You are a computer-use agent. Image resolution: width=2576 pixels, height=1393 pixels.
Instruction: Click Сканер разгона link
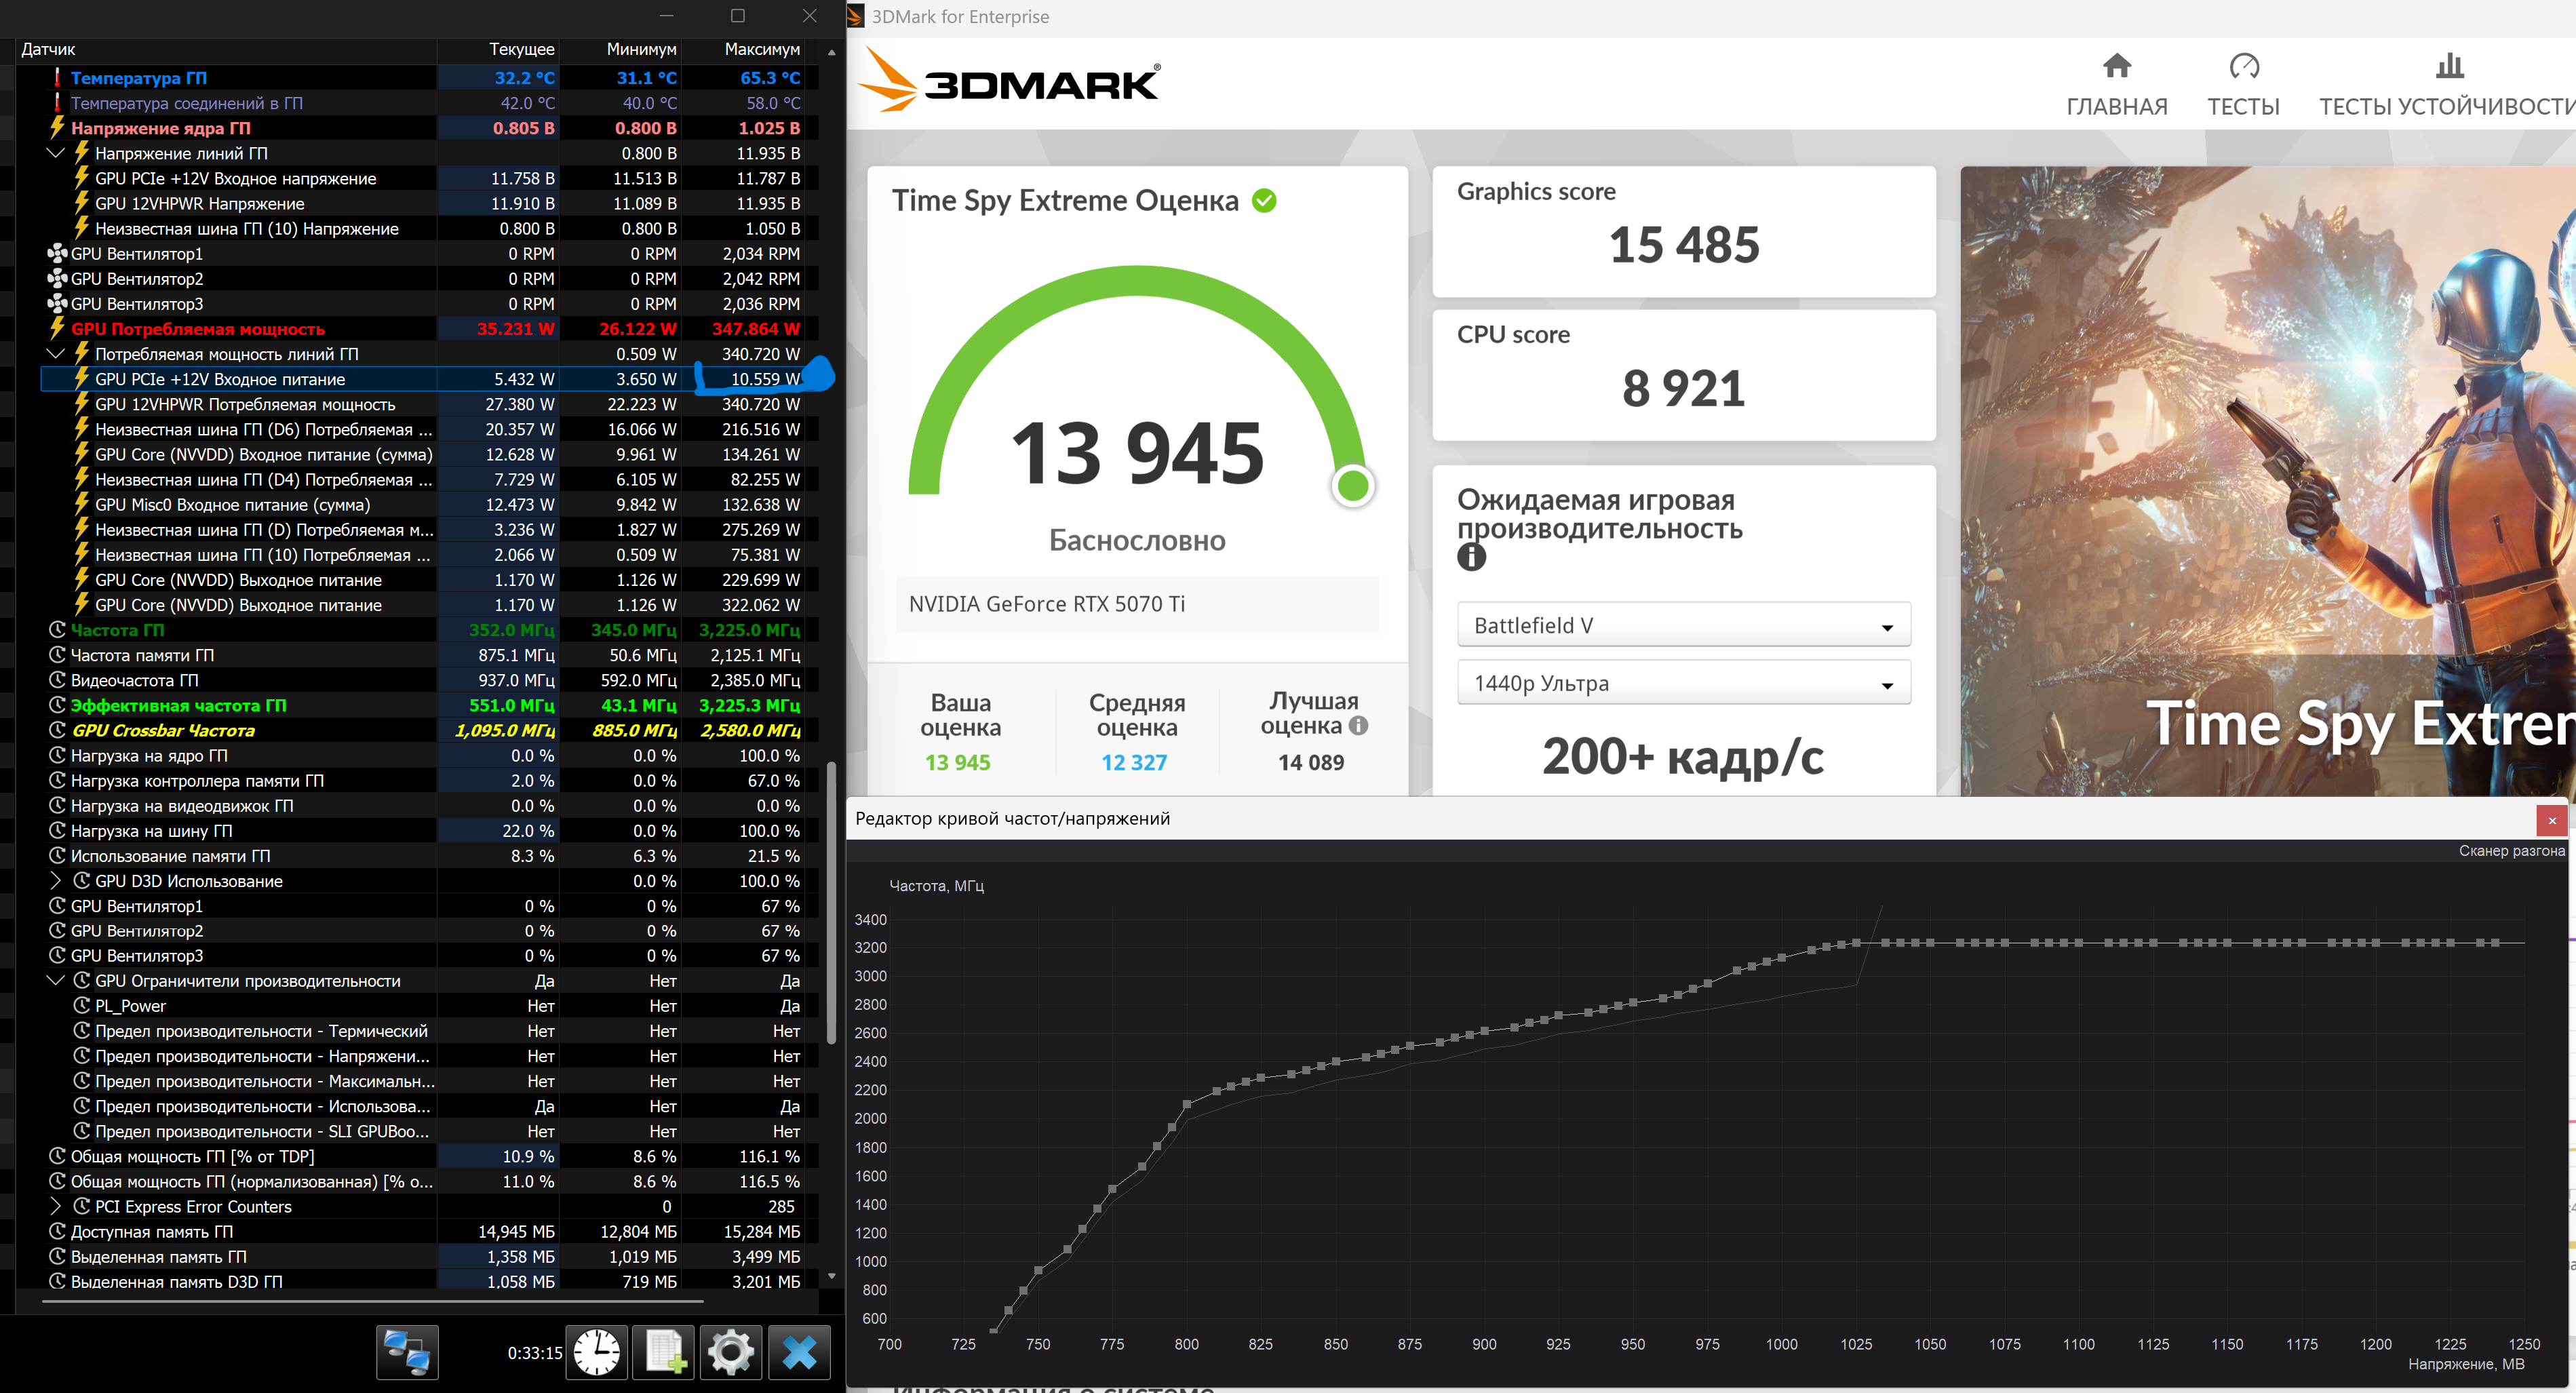(2511, 851)
